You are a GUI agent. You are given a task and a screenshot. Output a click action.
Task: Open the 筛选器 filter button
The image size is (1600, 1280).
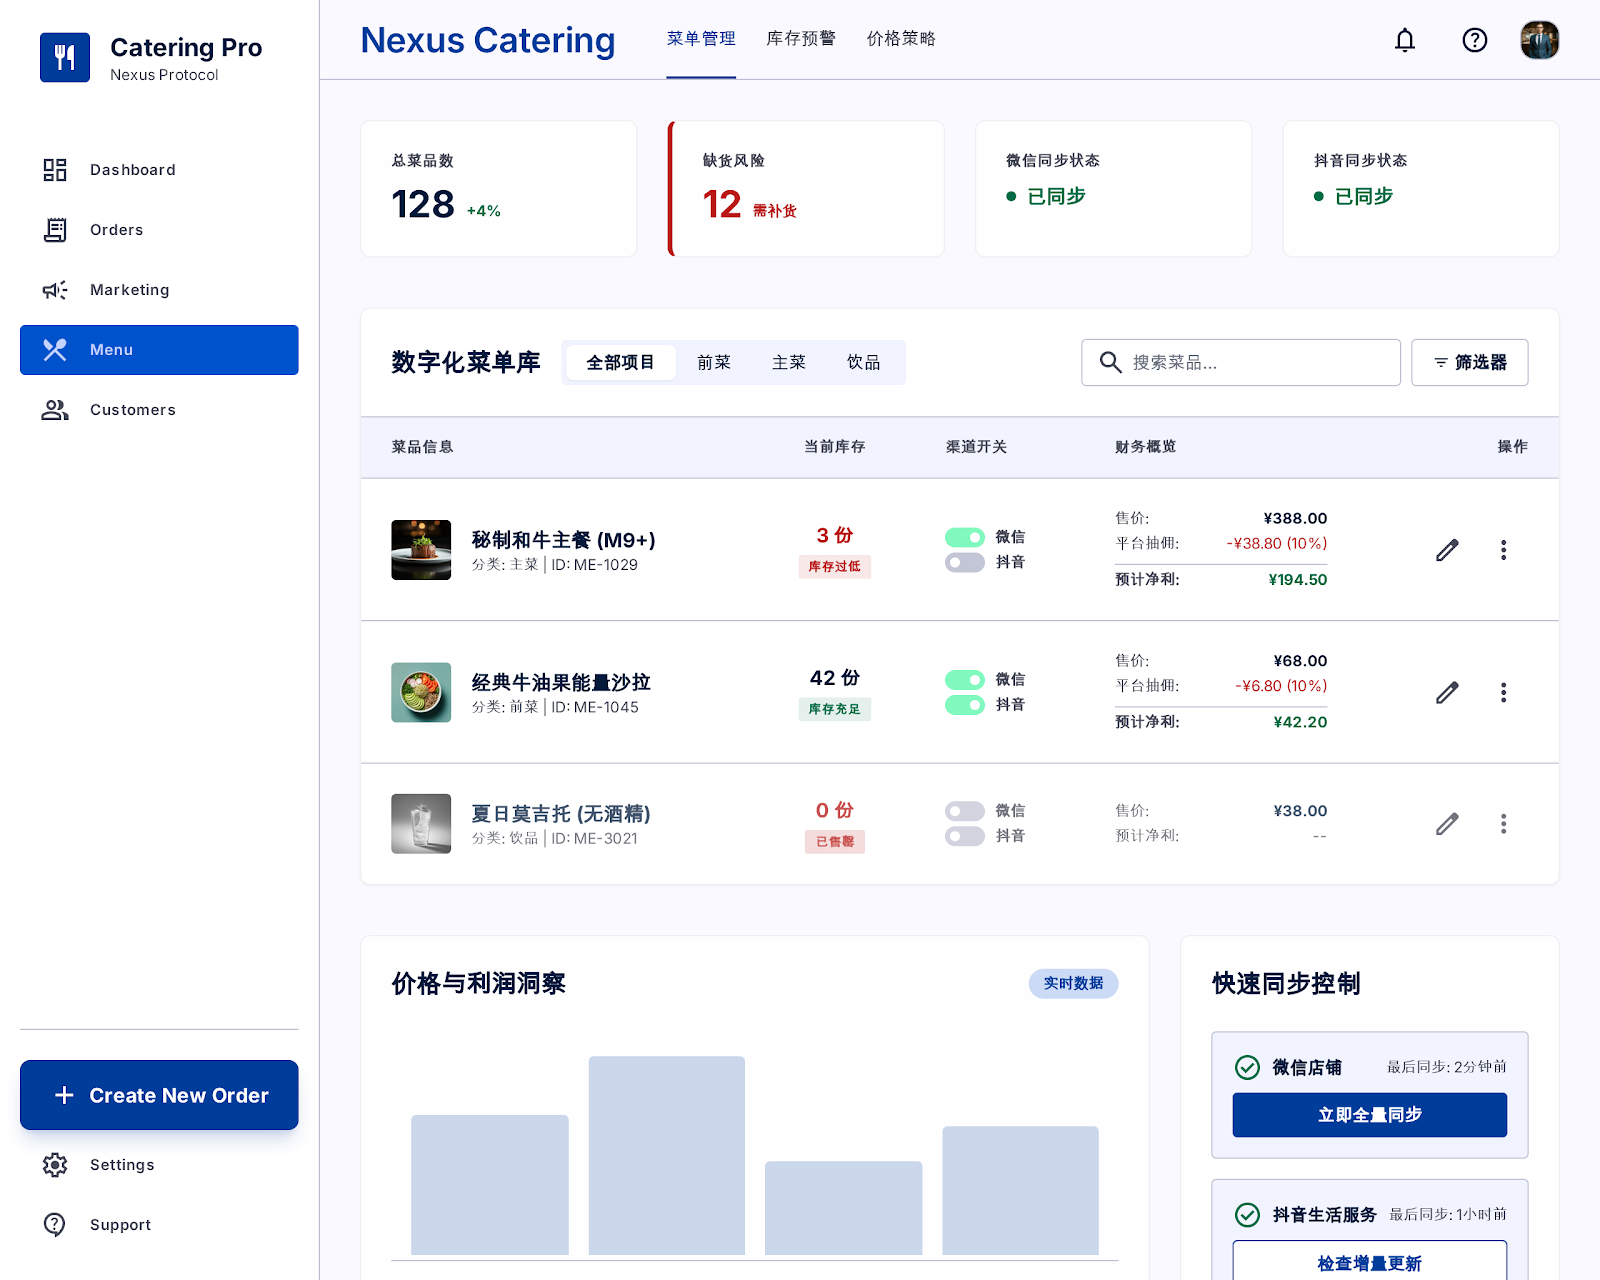tap(1470, 362)
